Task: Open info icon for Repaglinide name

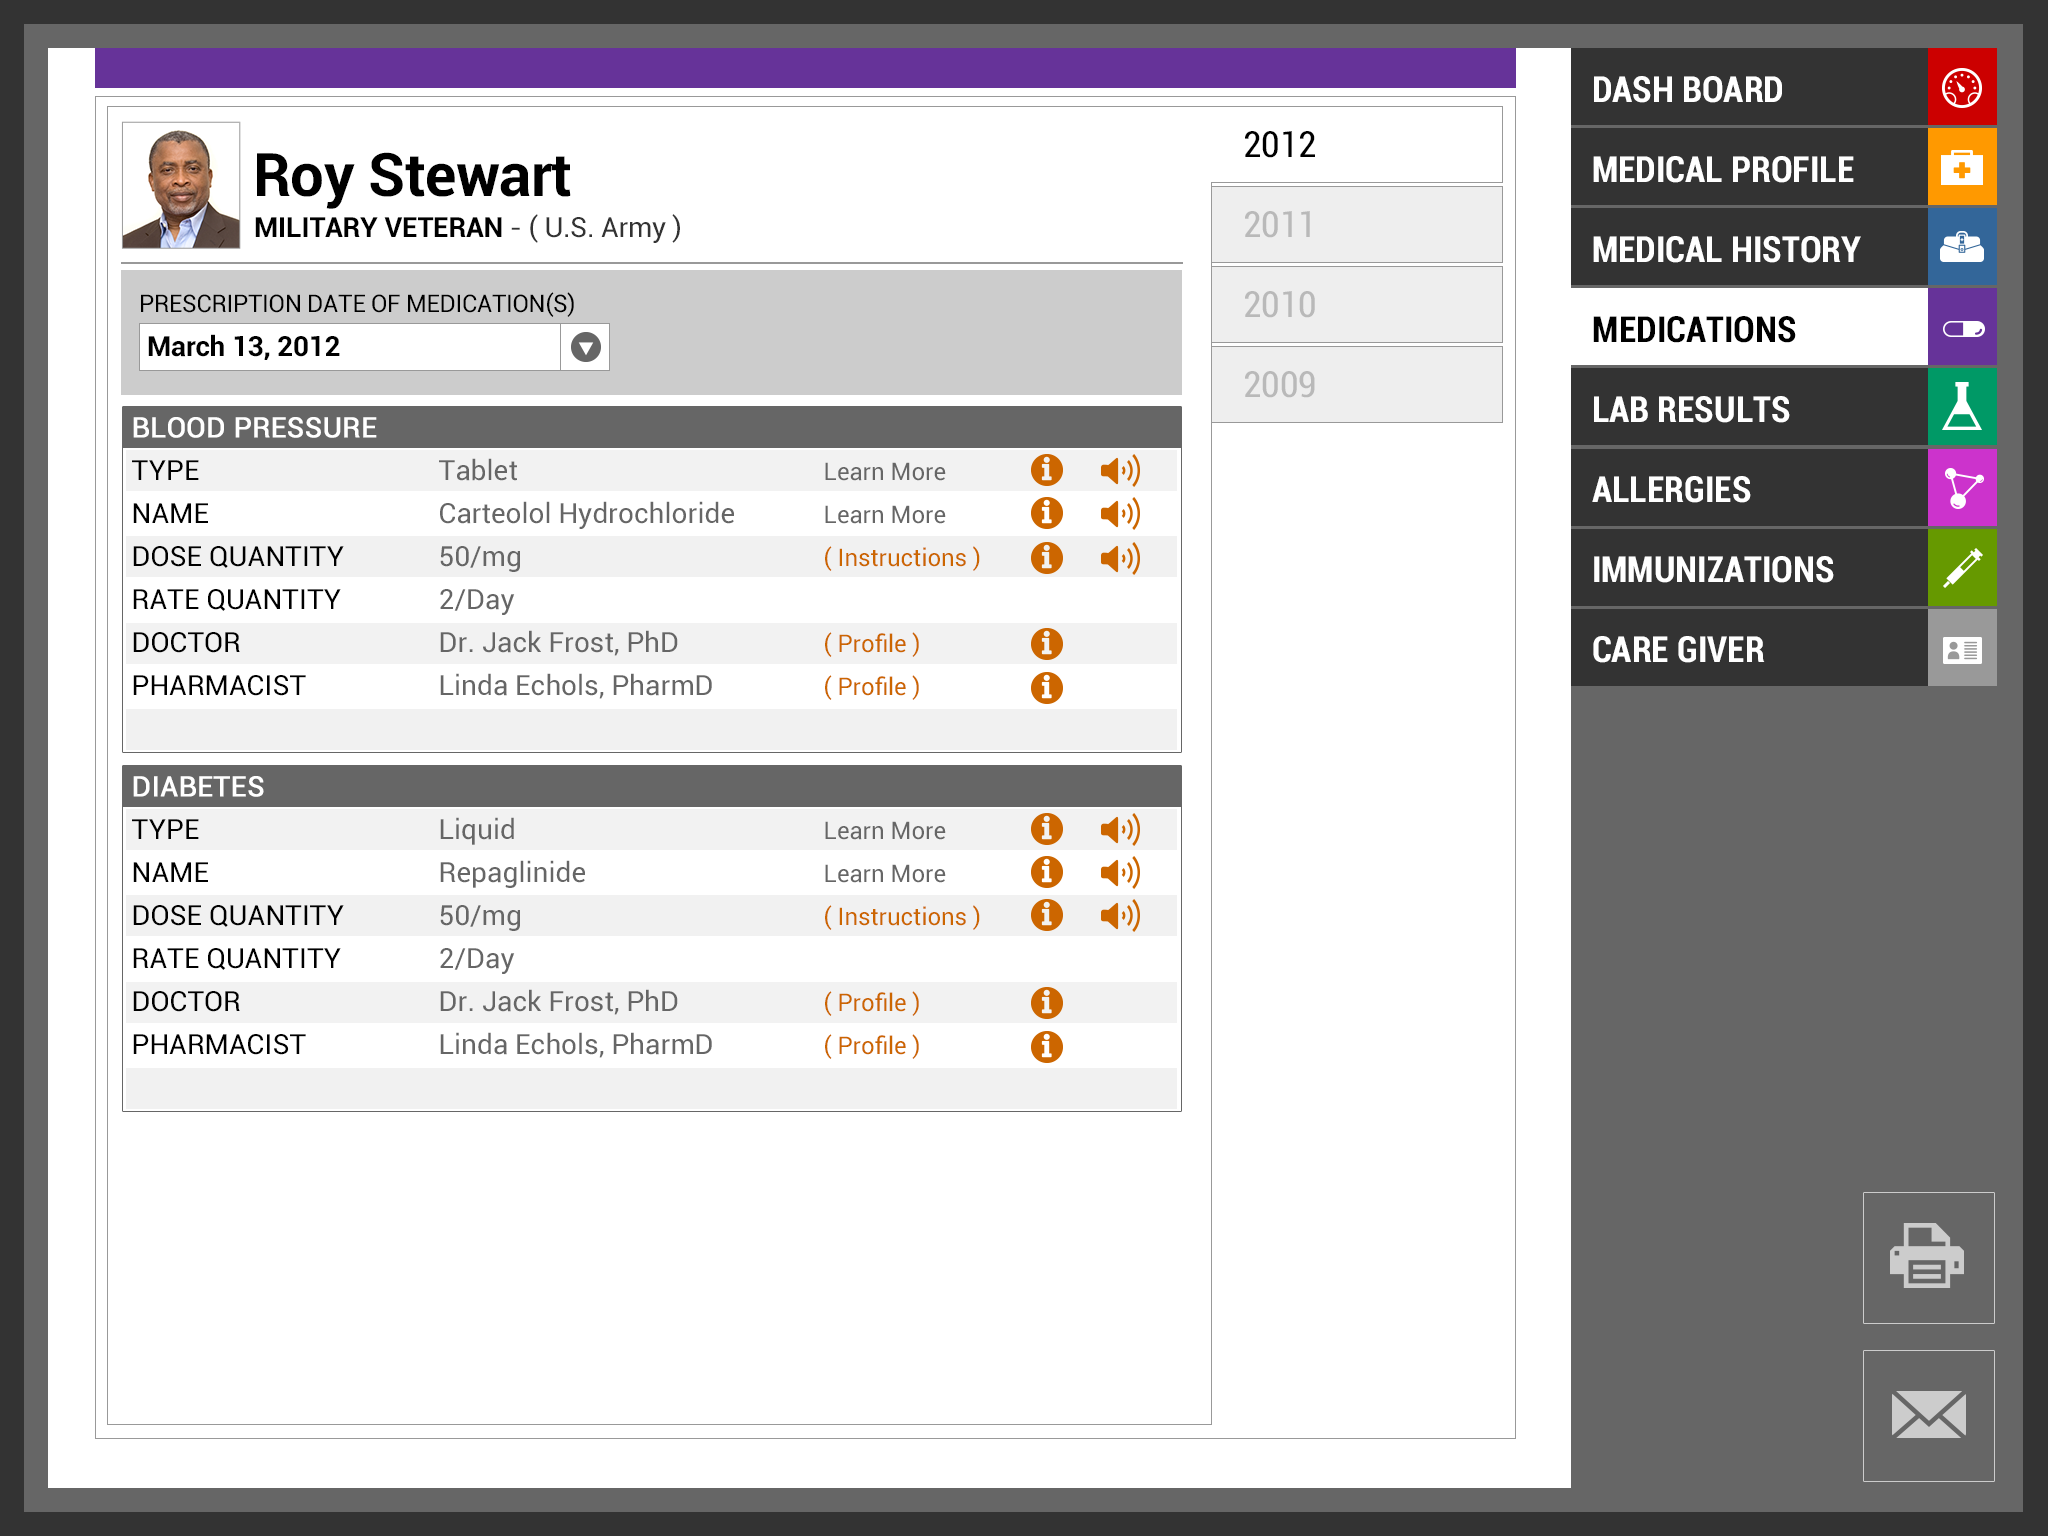Action: 1046,872
